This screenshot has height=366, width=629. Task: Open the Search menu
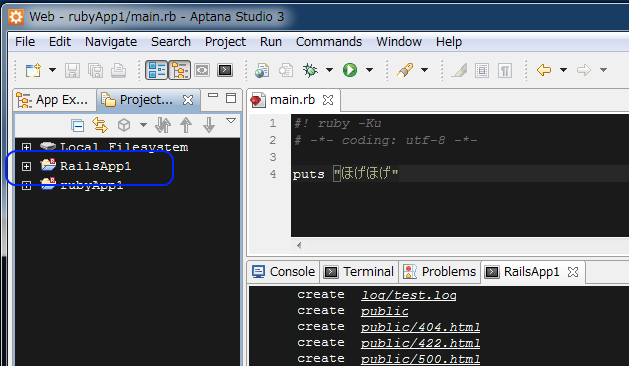(171, 41)
